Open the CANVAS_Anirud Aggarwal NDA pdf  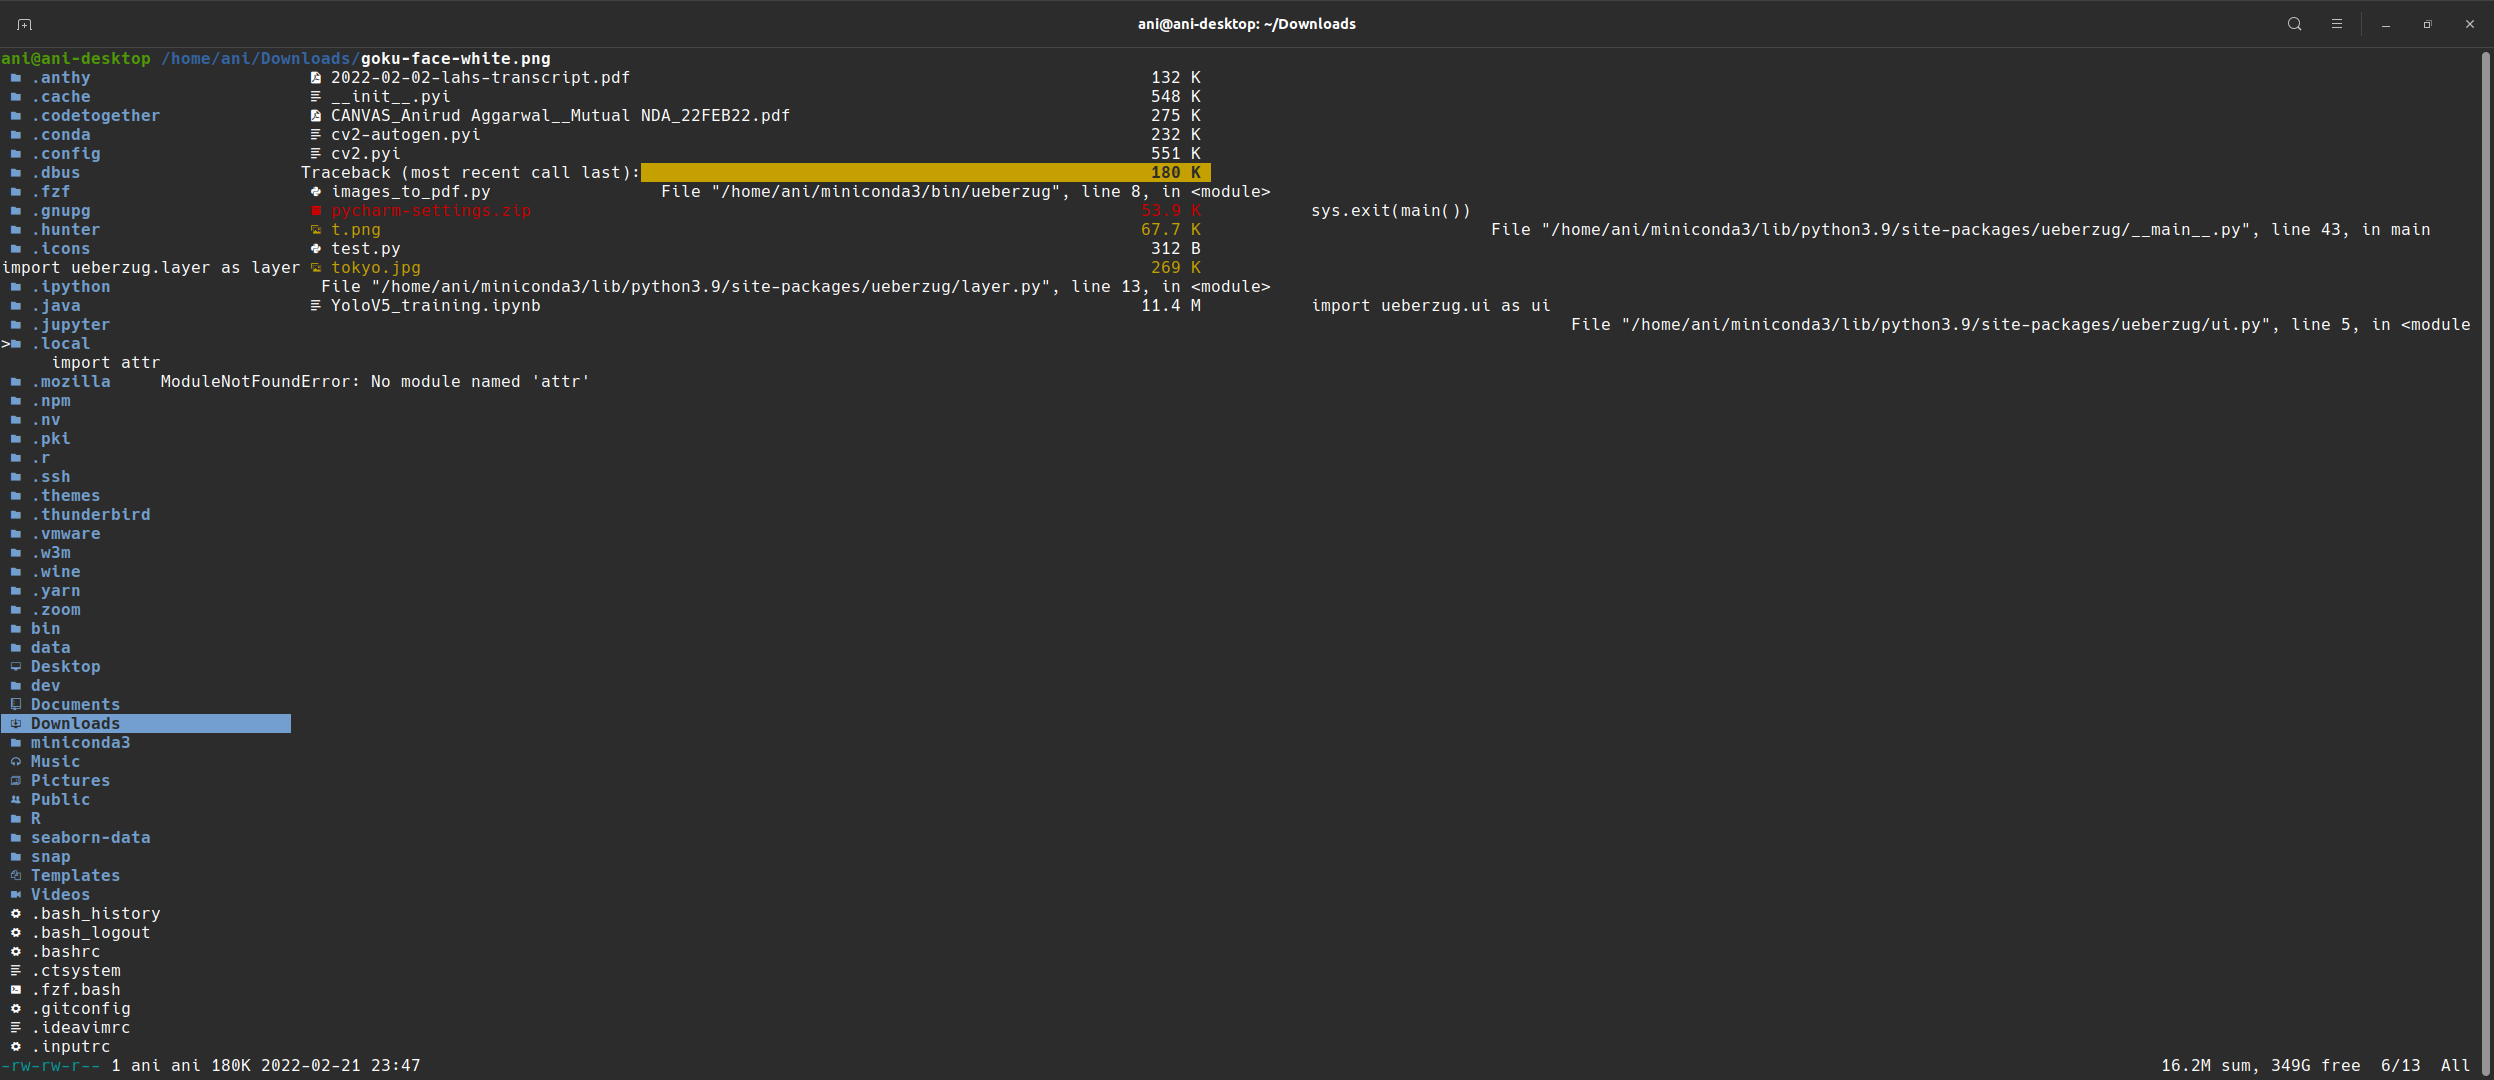pyautogui.click(x=560, y=115)
